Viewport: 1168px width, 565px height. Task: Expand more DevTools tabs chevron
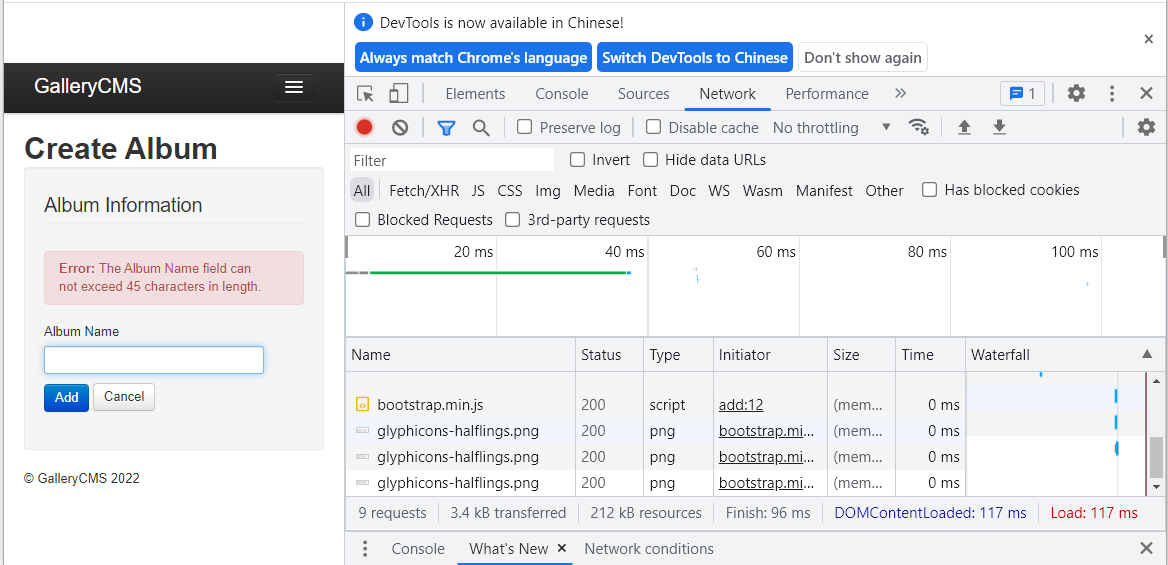point(900,93)
